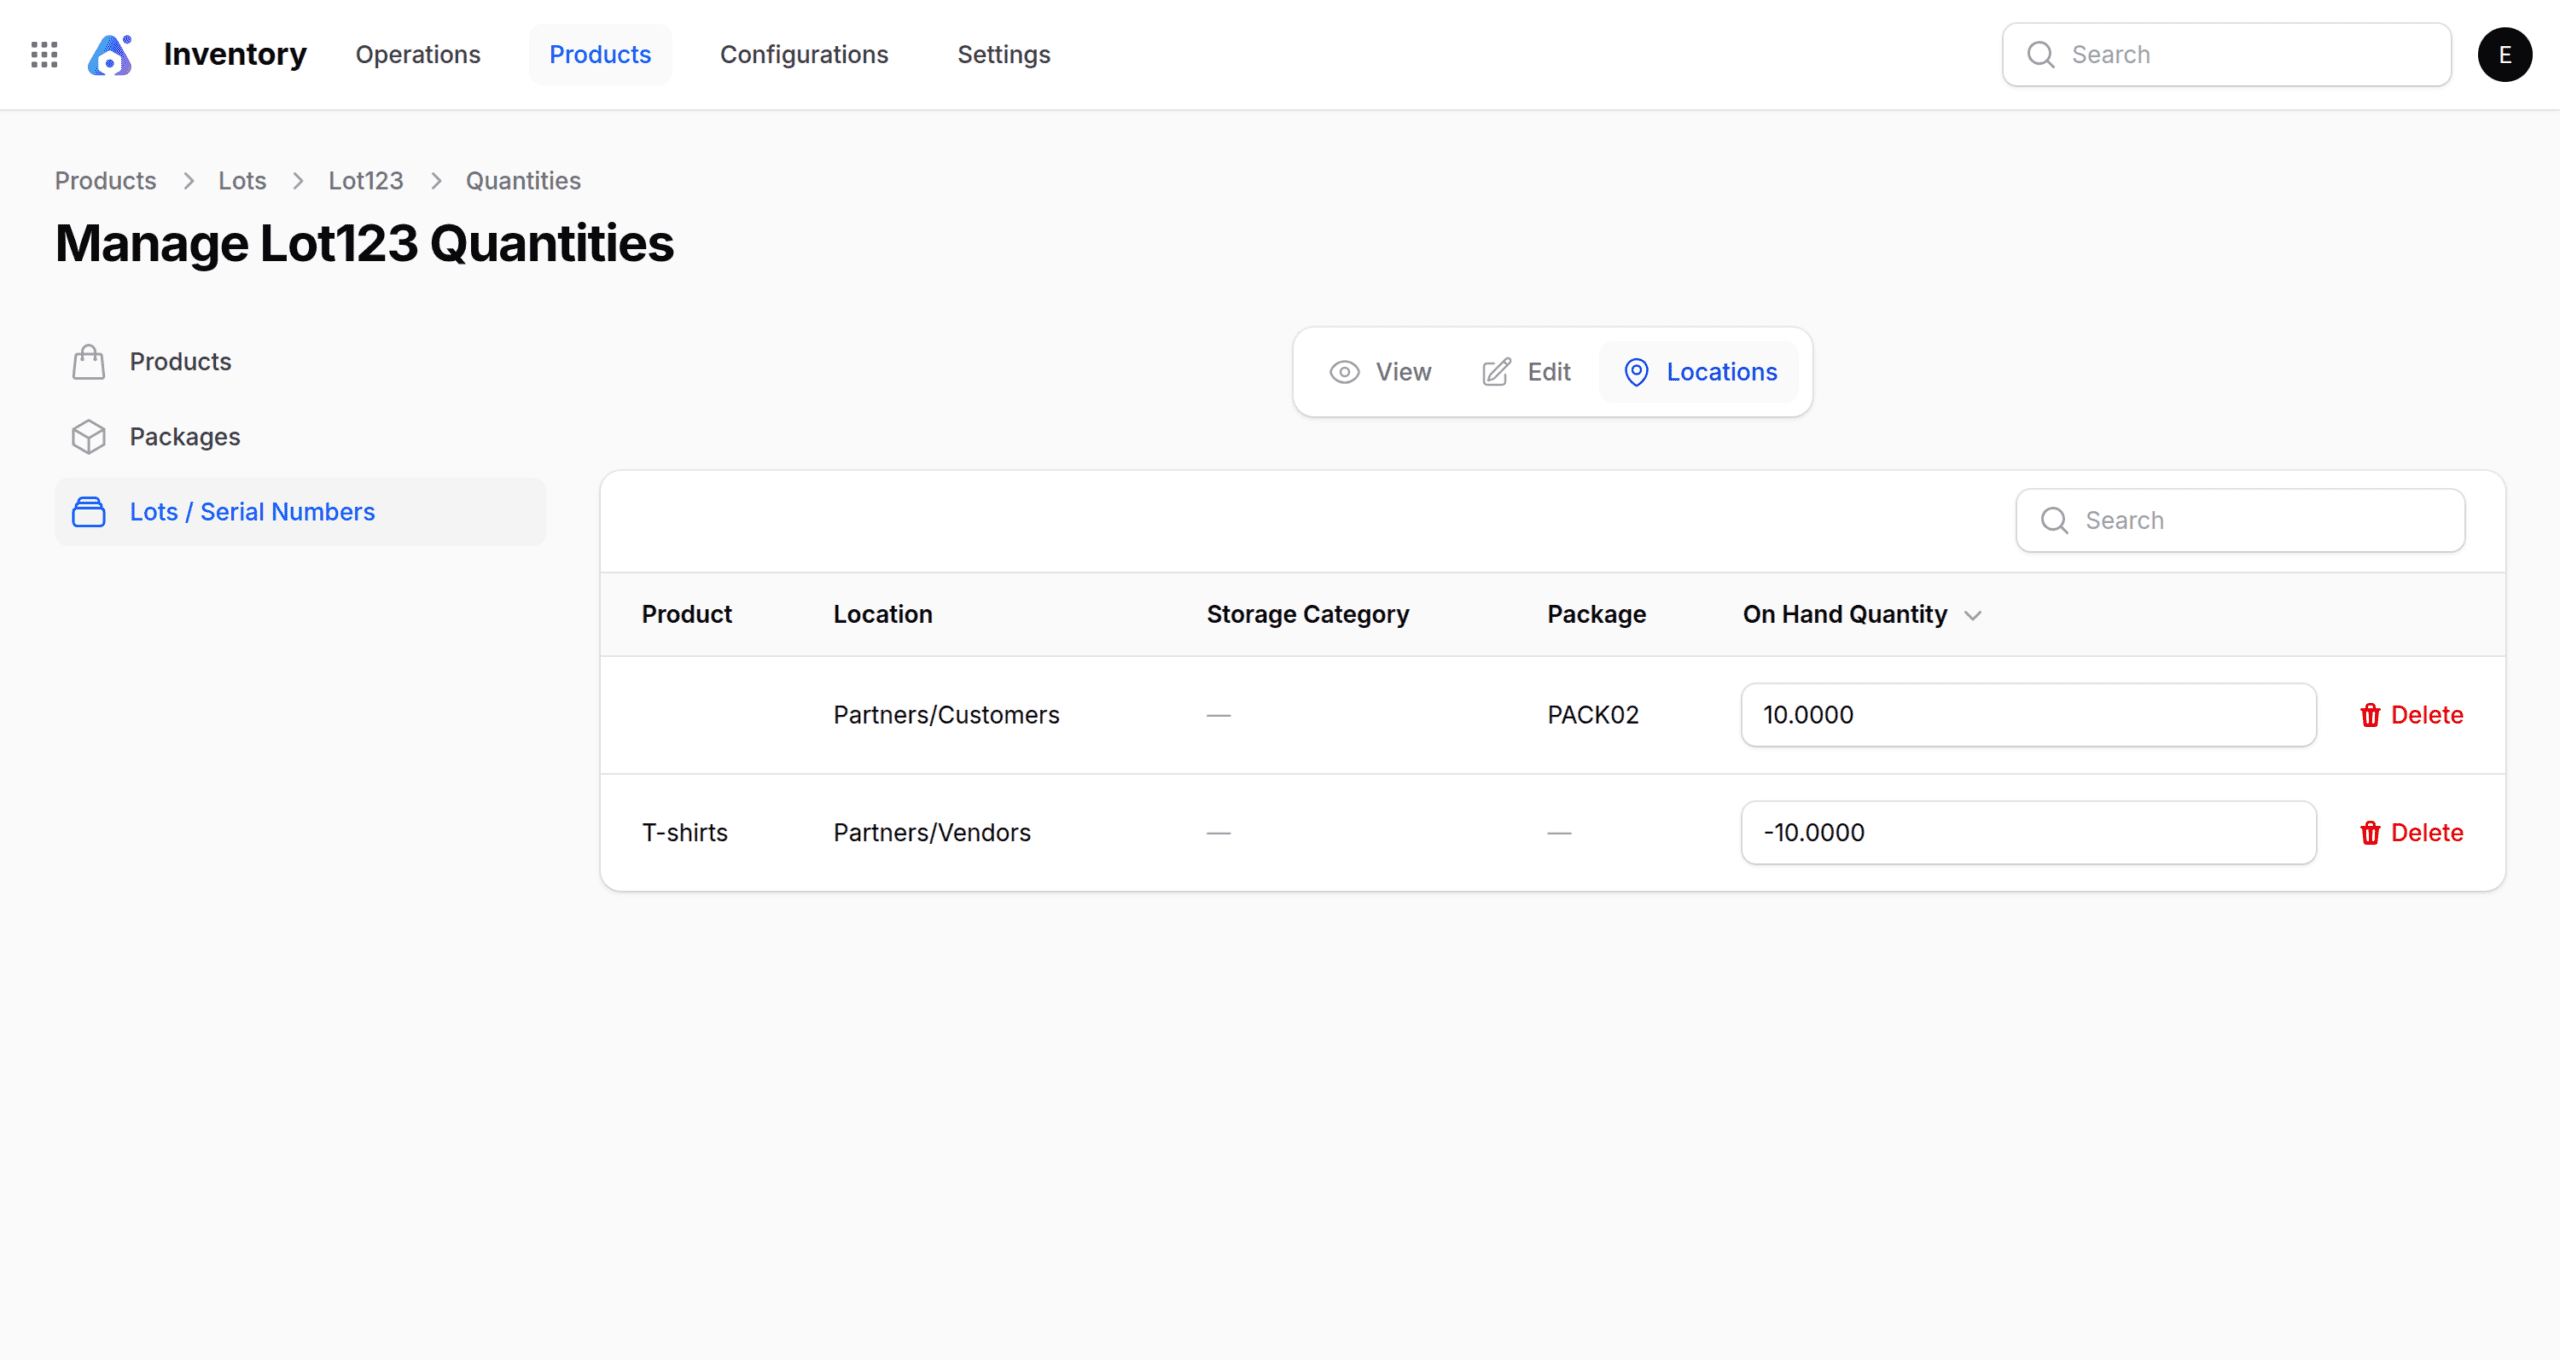Click the cube Packages sidebar icon
This screenshot has width=2560, height=1360.
coord(88,437)
